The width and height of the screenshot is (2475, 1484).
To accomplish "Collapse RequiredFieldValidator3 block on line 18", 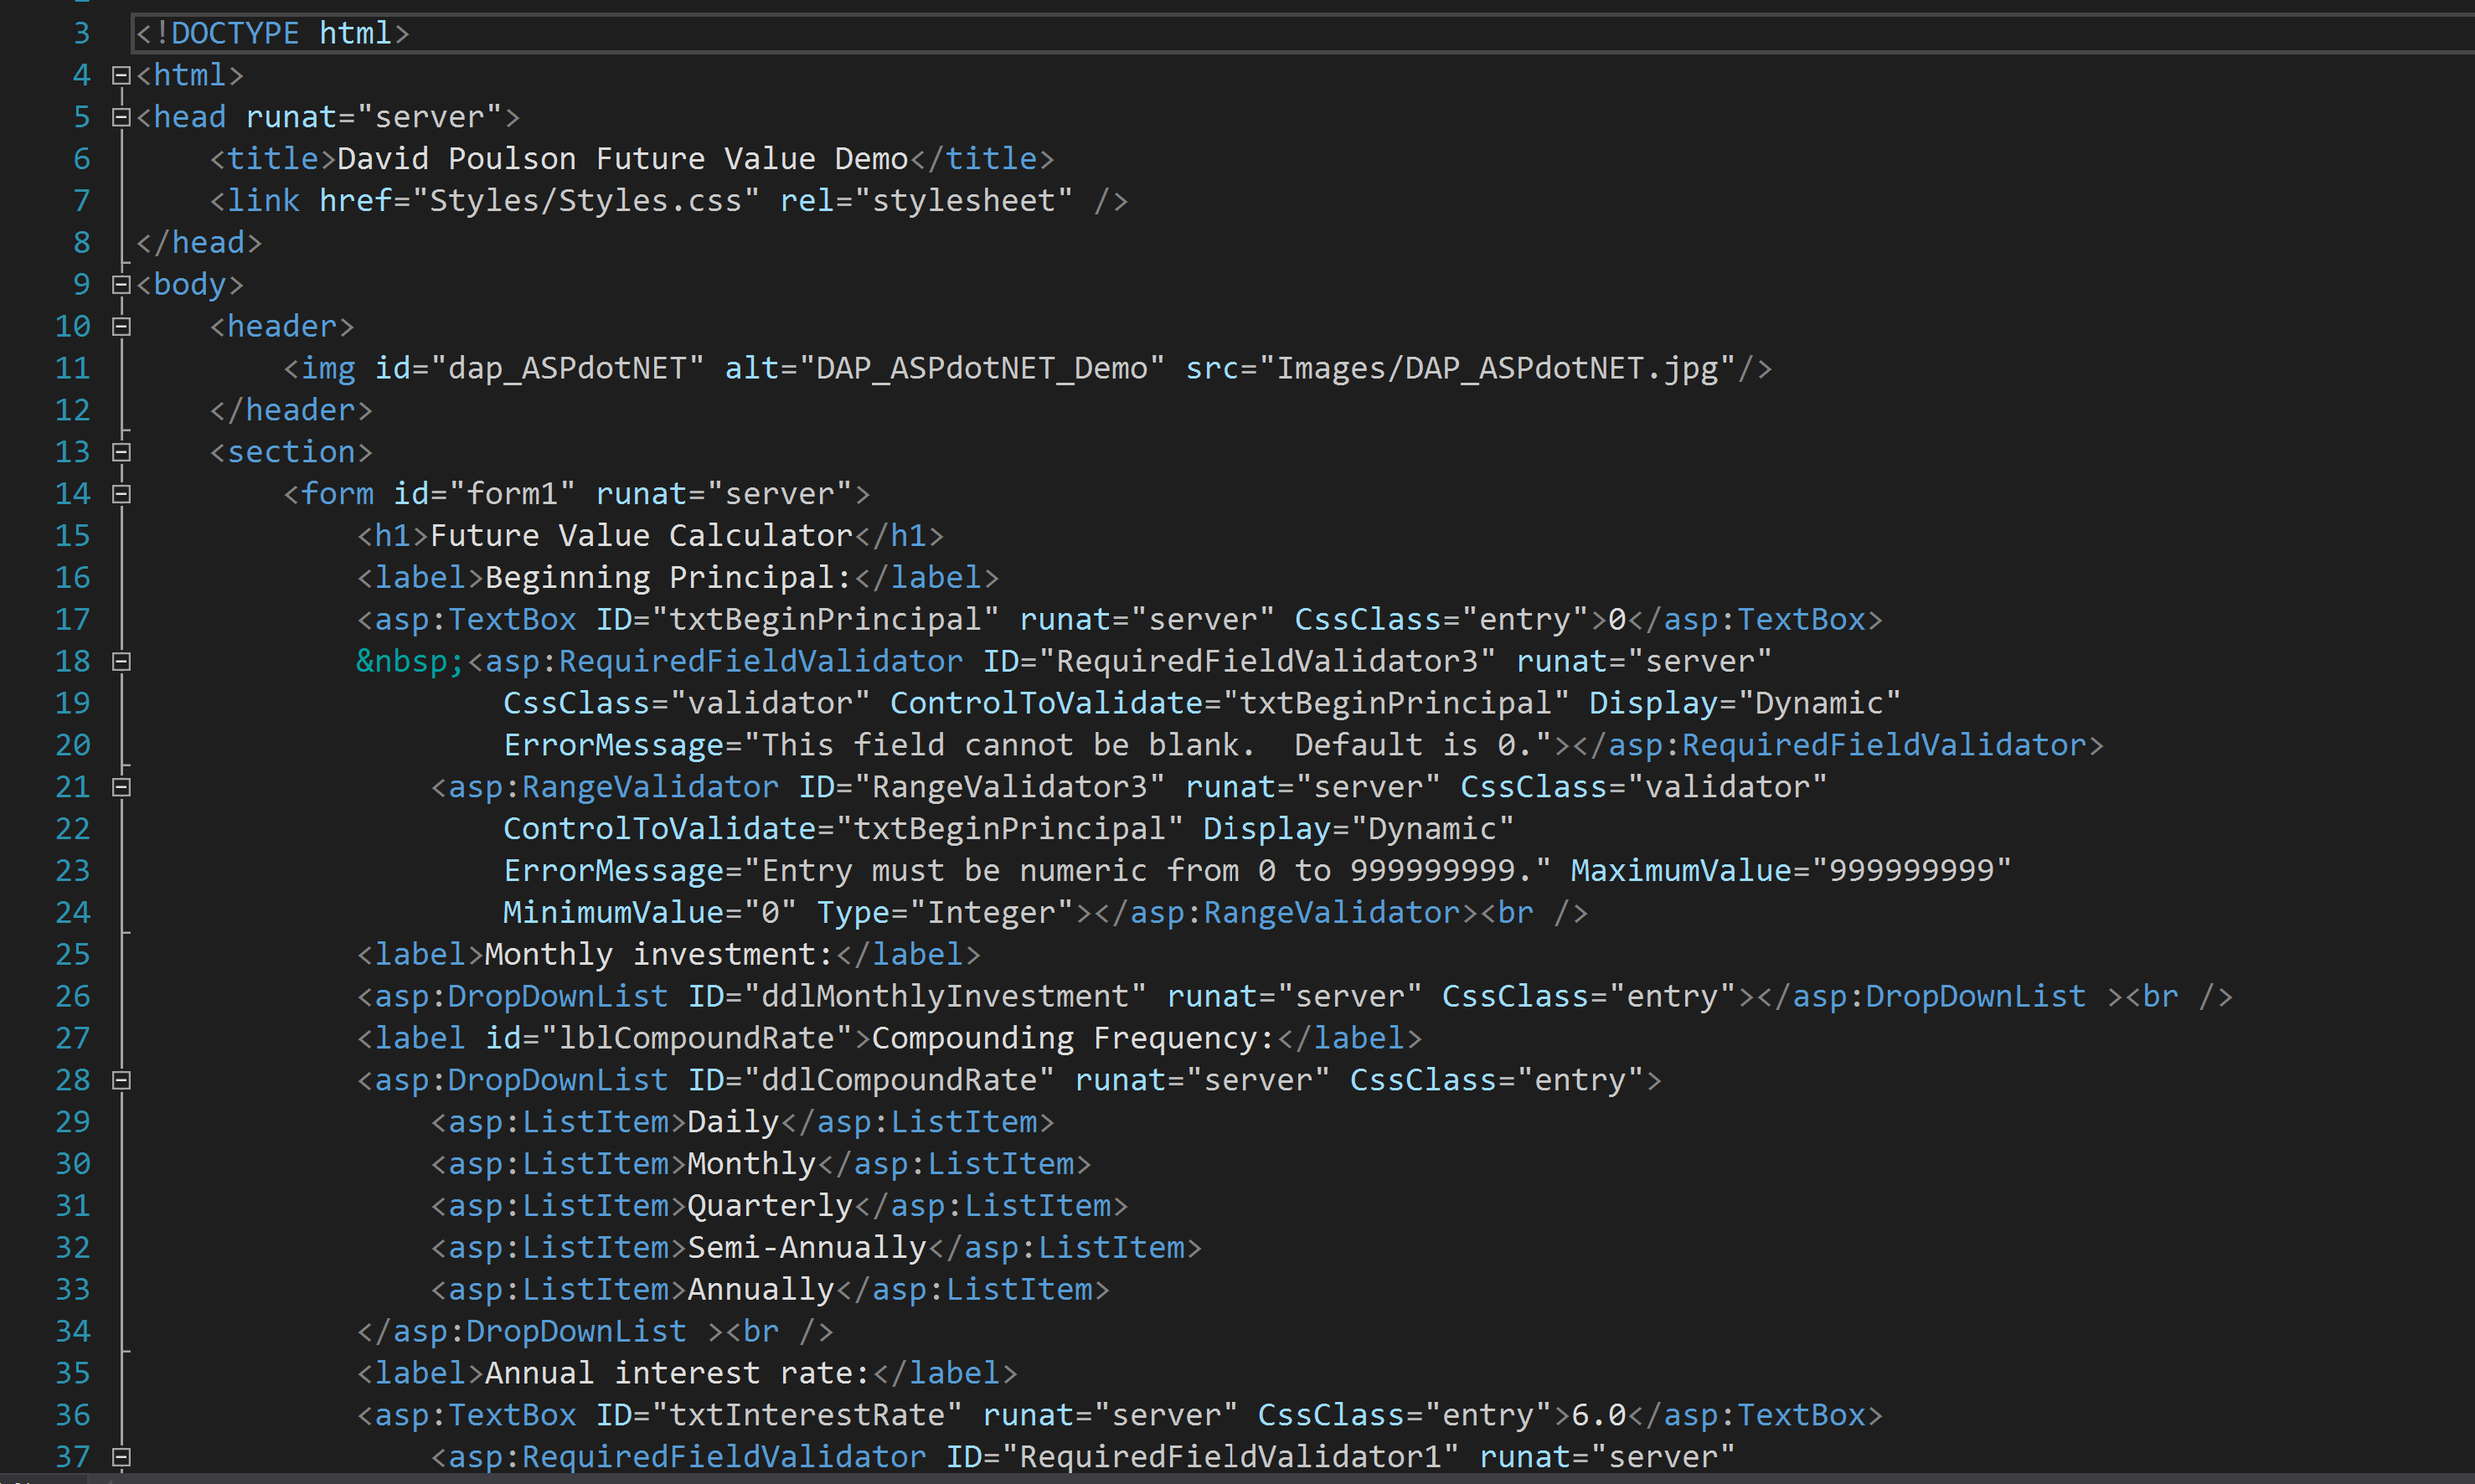I will tap(121, 661).
